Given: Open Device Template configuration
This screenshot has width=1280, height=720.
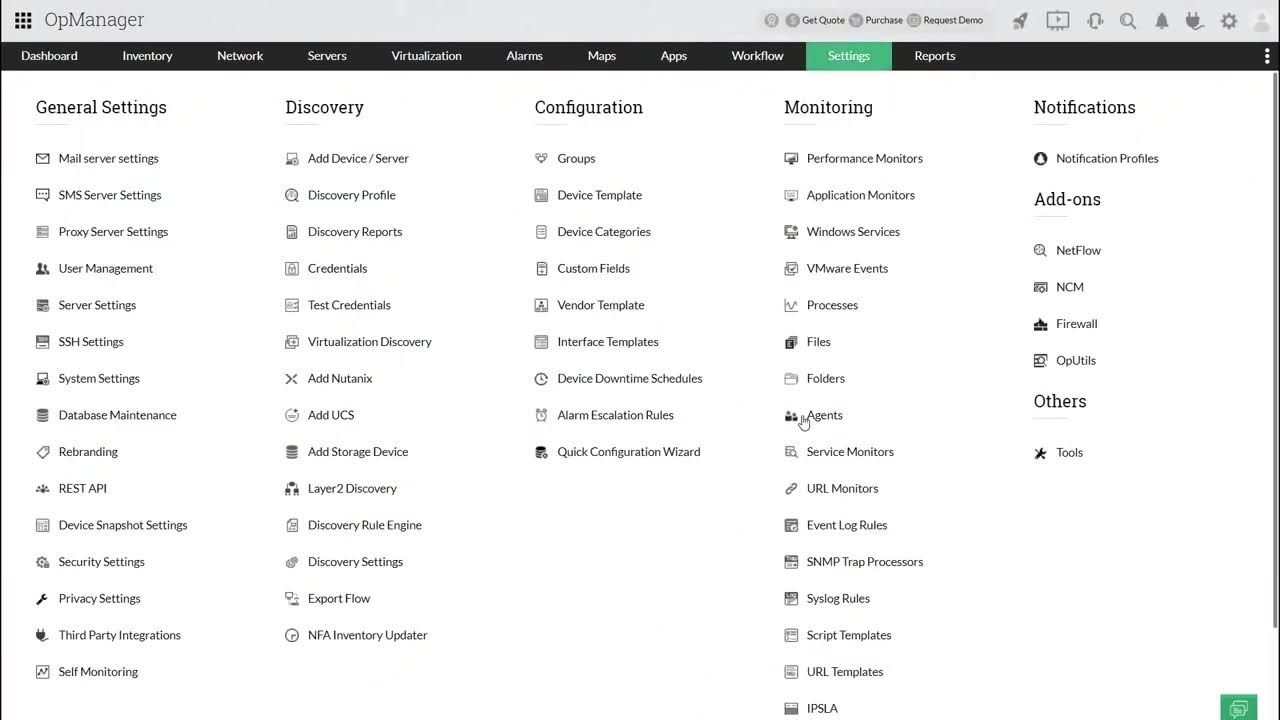Looking at the screenshot, I should click(x=599, y=195).
